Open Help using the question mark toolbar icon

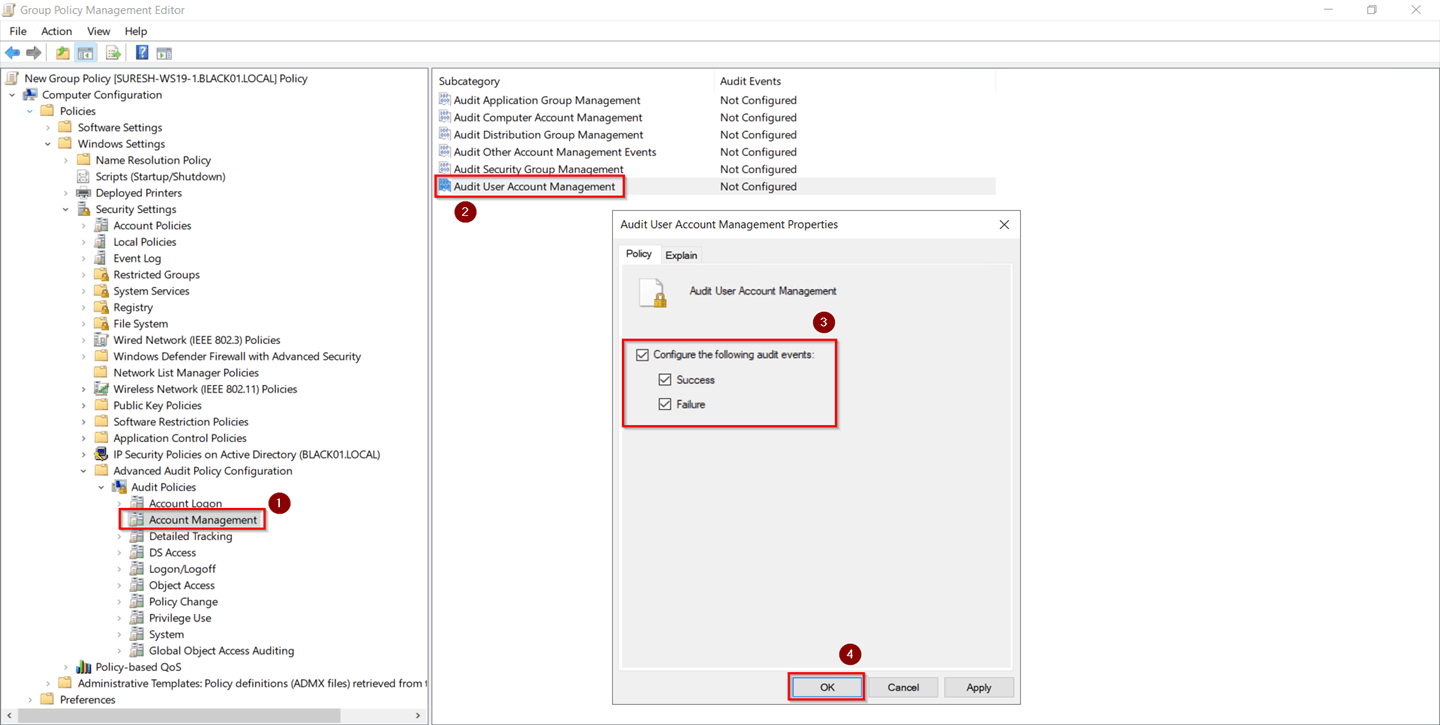tap(141, 52)
